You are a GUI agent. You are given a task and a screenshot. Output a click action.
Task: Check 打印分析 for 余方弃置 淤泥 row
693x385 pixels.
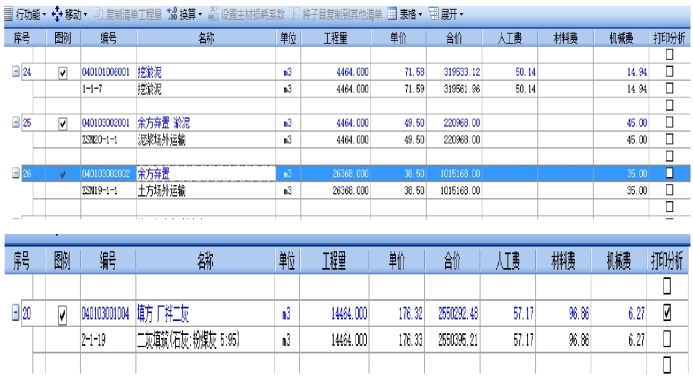(x=670, y=122)
